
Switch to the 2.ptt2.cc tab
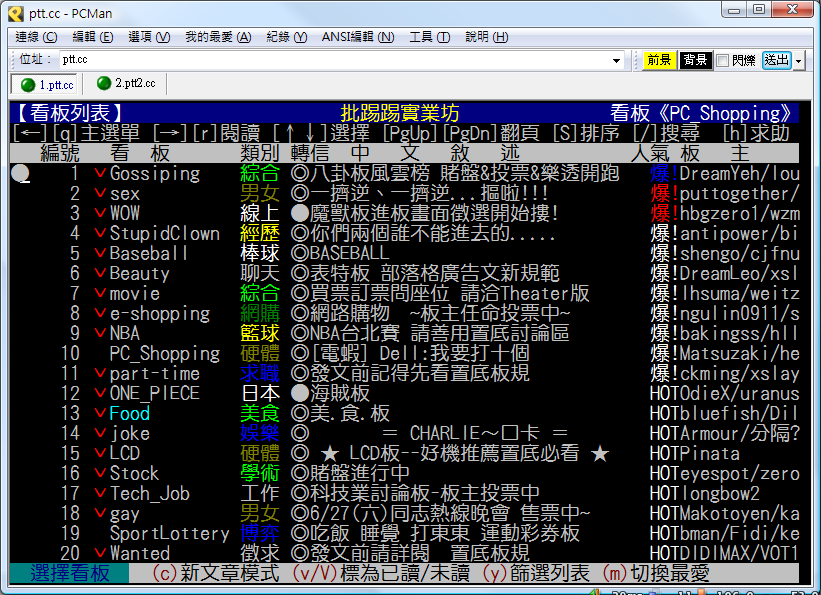click(x=126, y=83)
